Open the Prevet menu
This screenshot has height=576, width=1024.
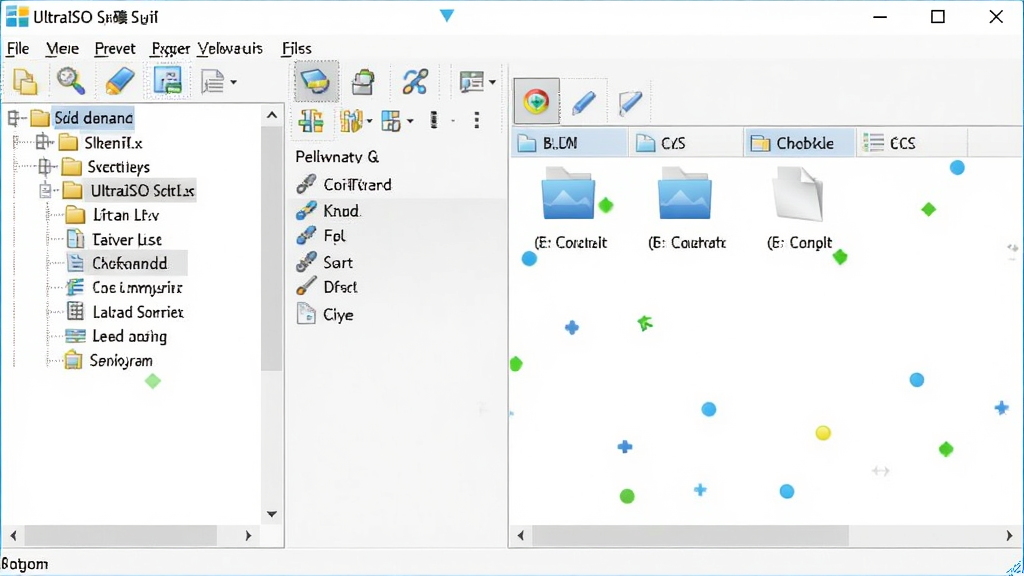pos(115,48)
